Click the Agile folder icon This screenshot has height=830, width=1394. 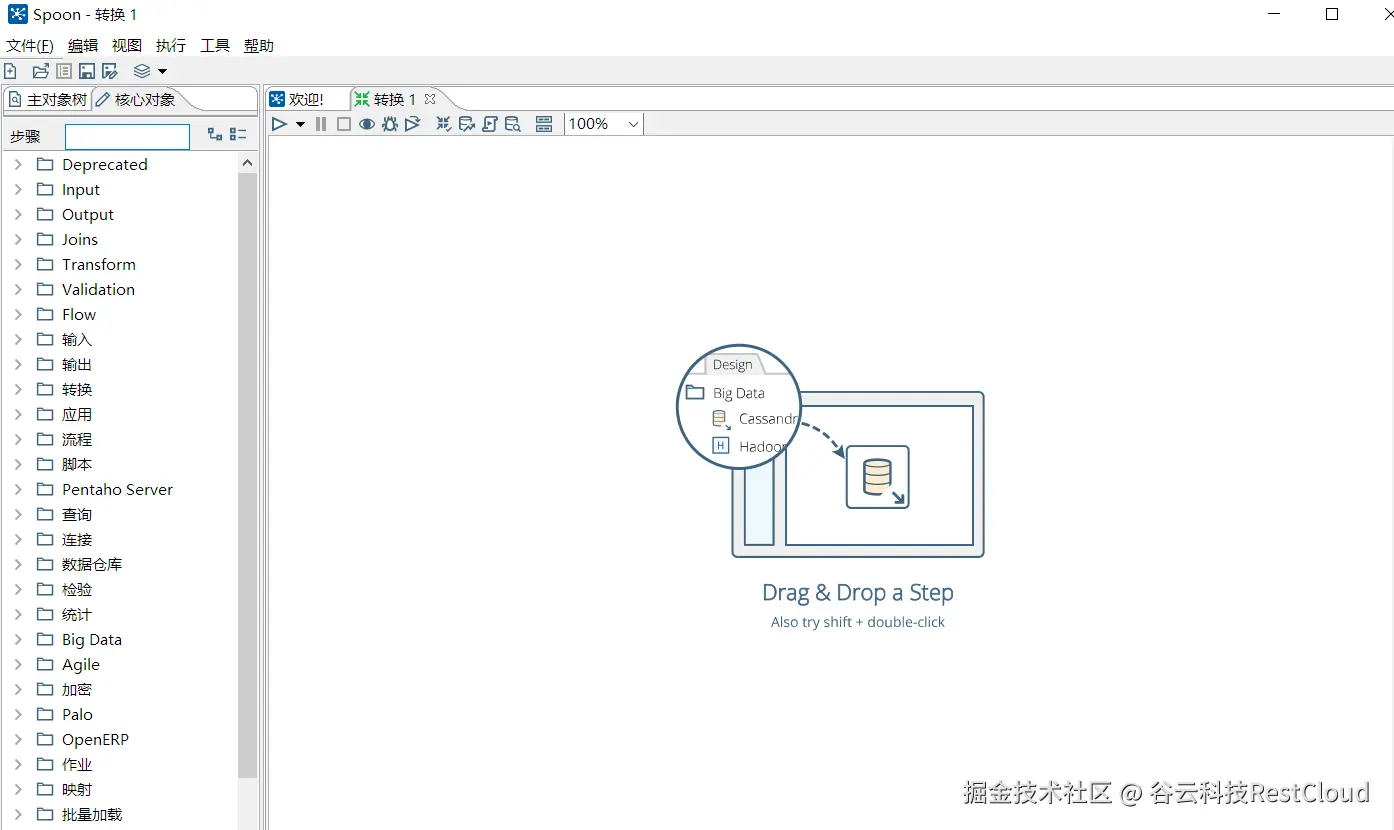click(x=45, y=664)
